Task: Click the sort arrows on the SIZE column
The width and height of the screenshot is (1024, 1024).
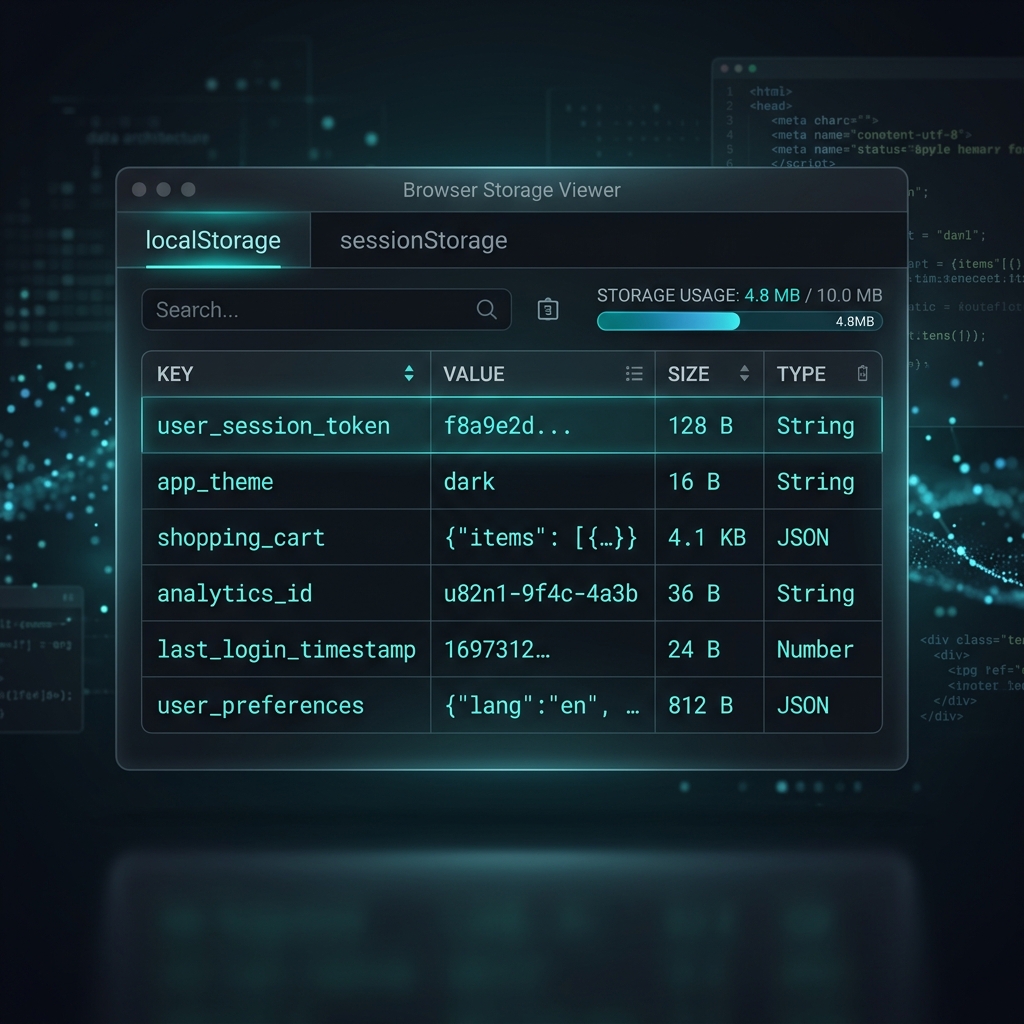Action: click(x=744, y=373)
